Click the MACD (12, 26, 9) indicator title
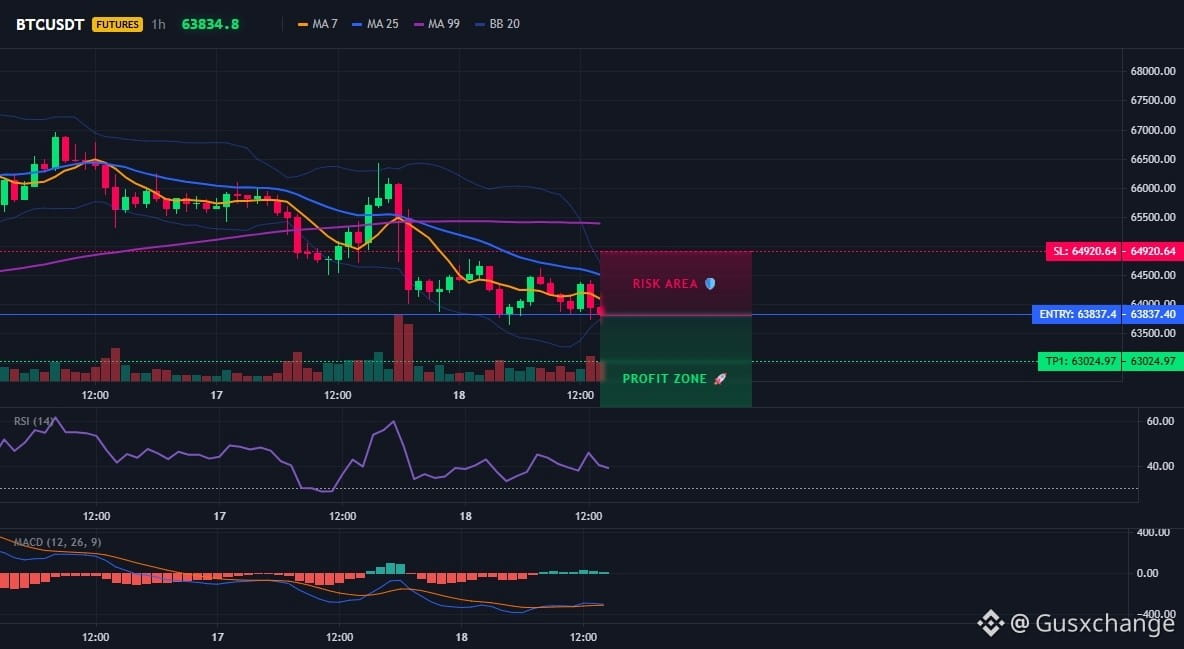The image size is (1184, 649). tap(57, 542)
